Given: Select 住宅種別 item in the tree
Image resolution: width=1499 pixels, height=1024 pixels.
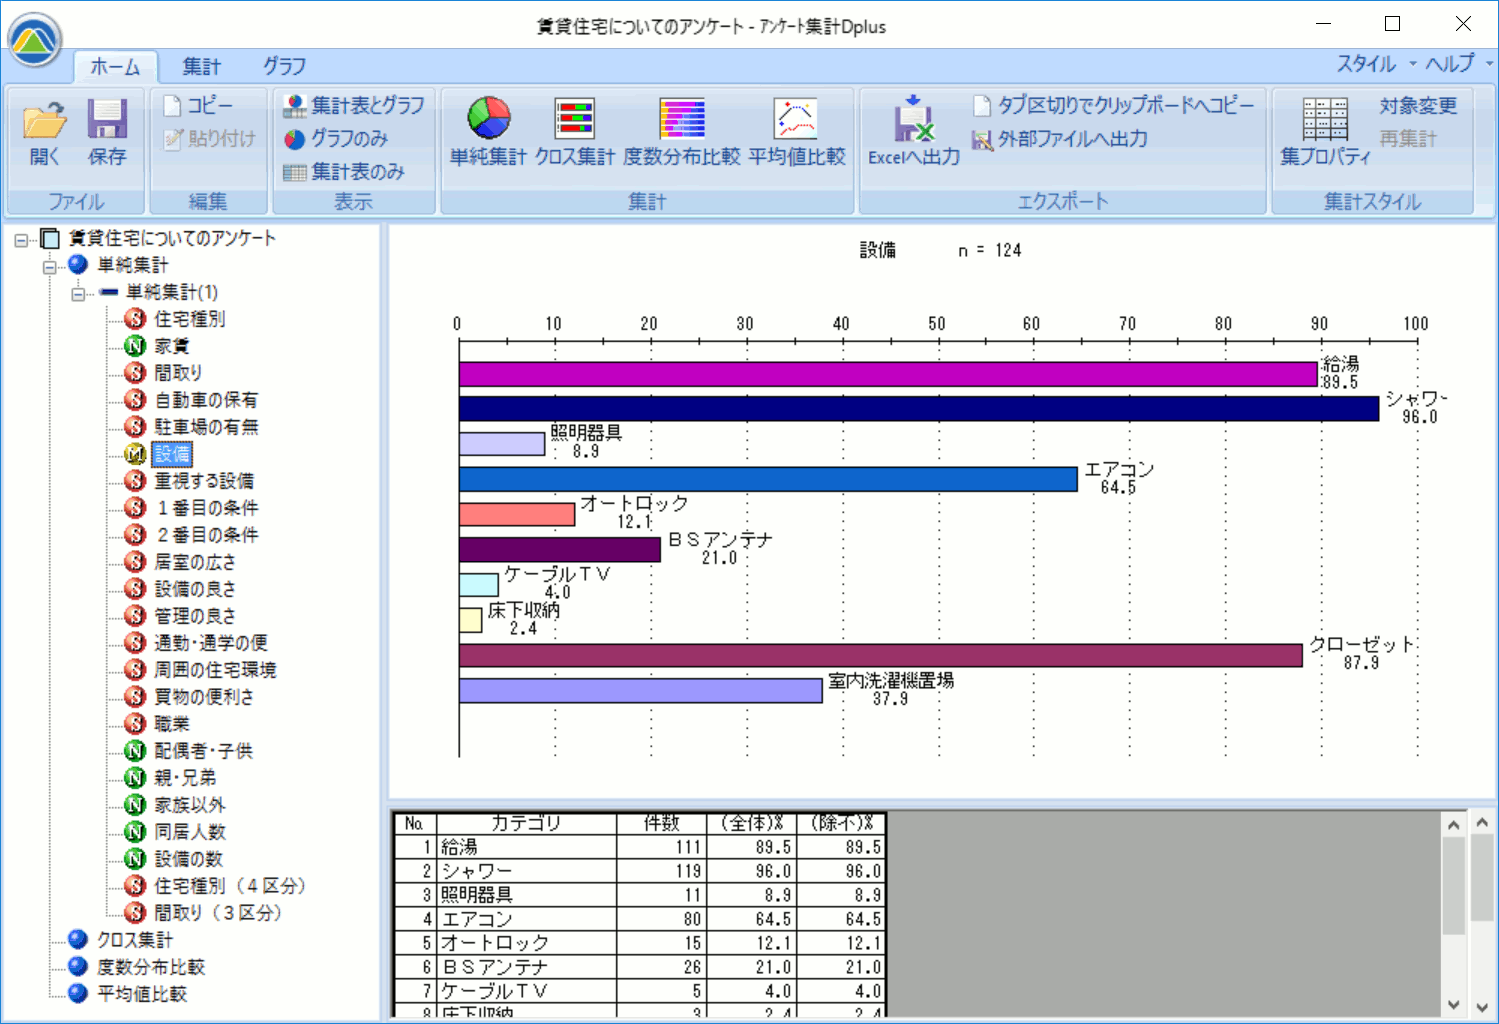Looking at the screenshot, I should coord(189,319).
